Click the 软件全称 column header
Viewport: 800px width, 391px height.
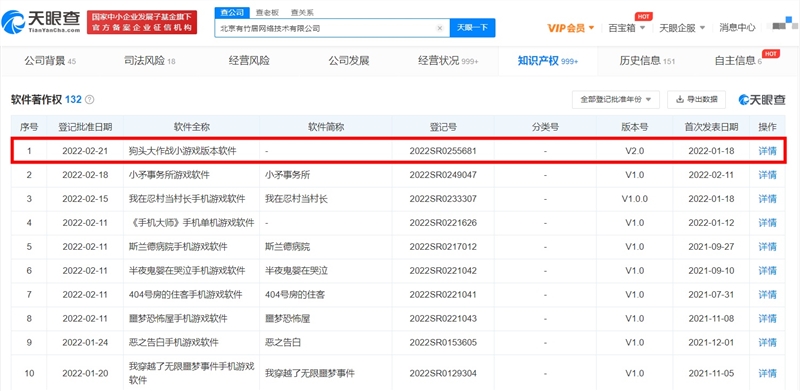click(x=191, y=127)
